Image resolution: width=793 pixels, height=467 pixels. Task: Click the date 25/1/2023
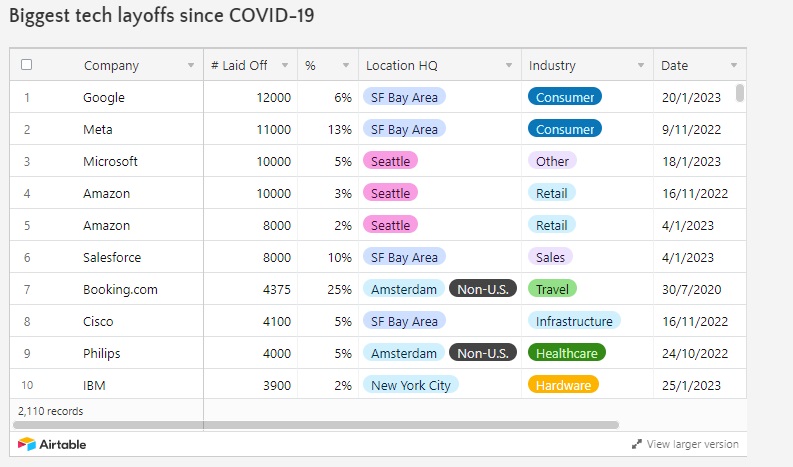coord(691,385)
